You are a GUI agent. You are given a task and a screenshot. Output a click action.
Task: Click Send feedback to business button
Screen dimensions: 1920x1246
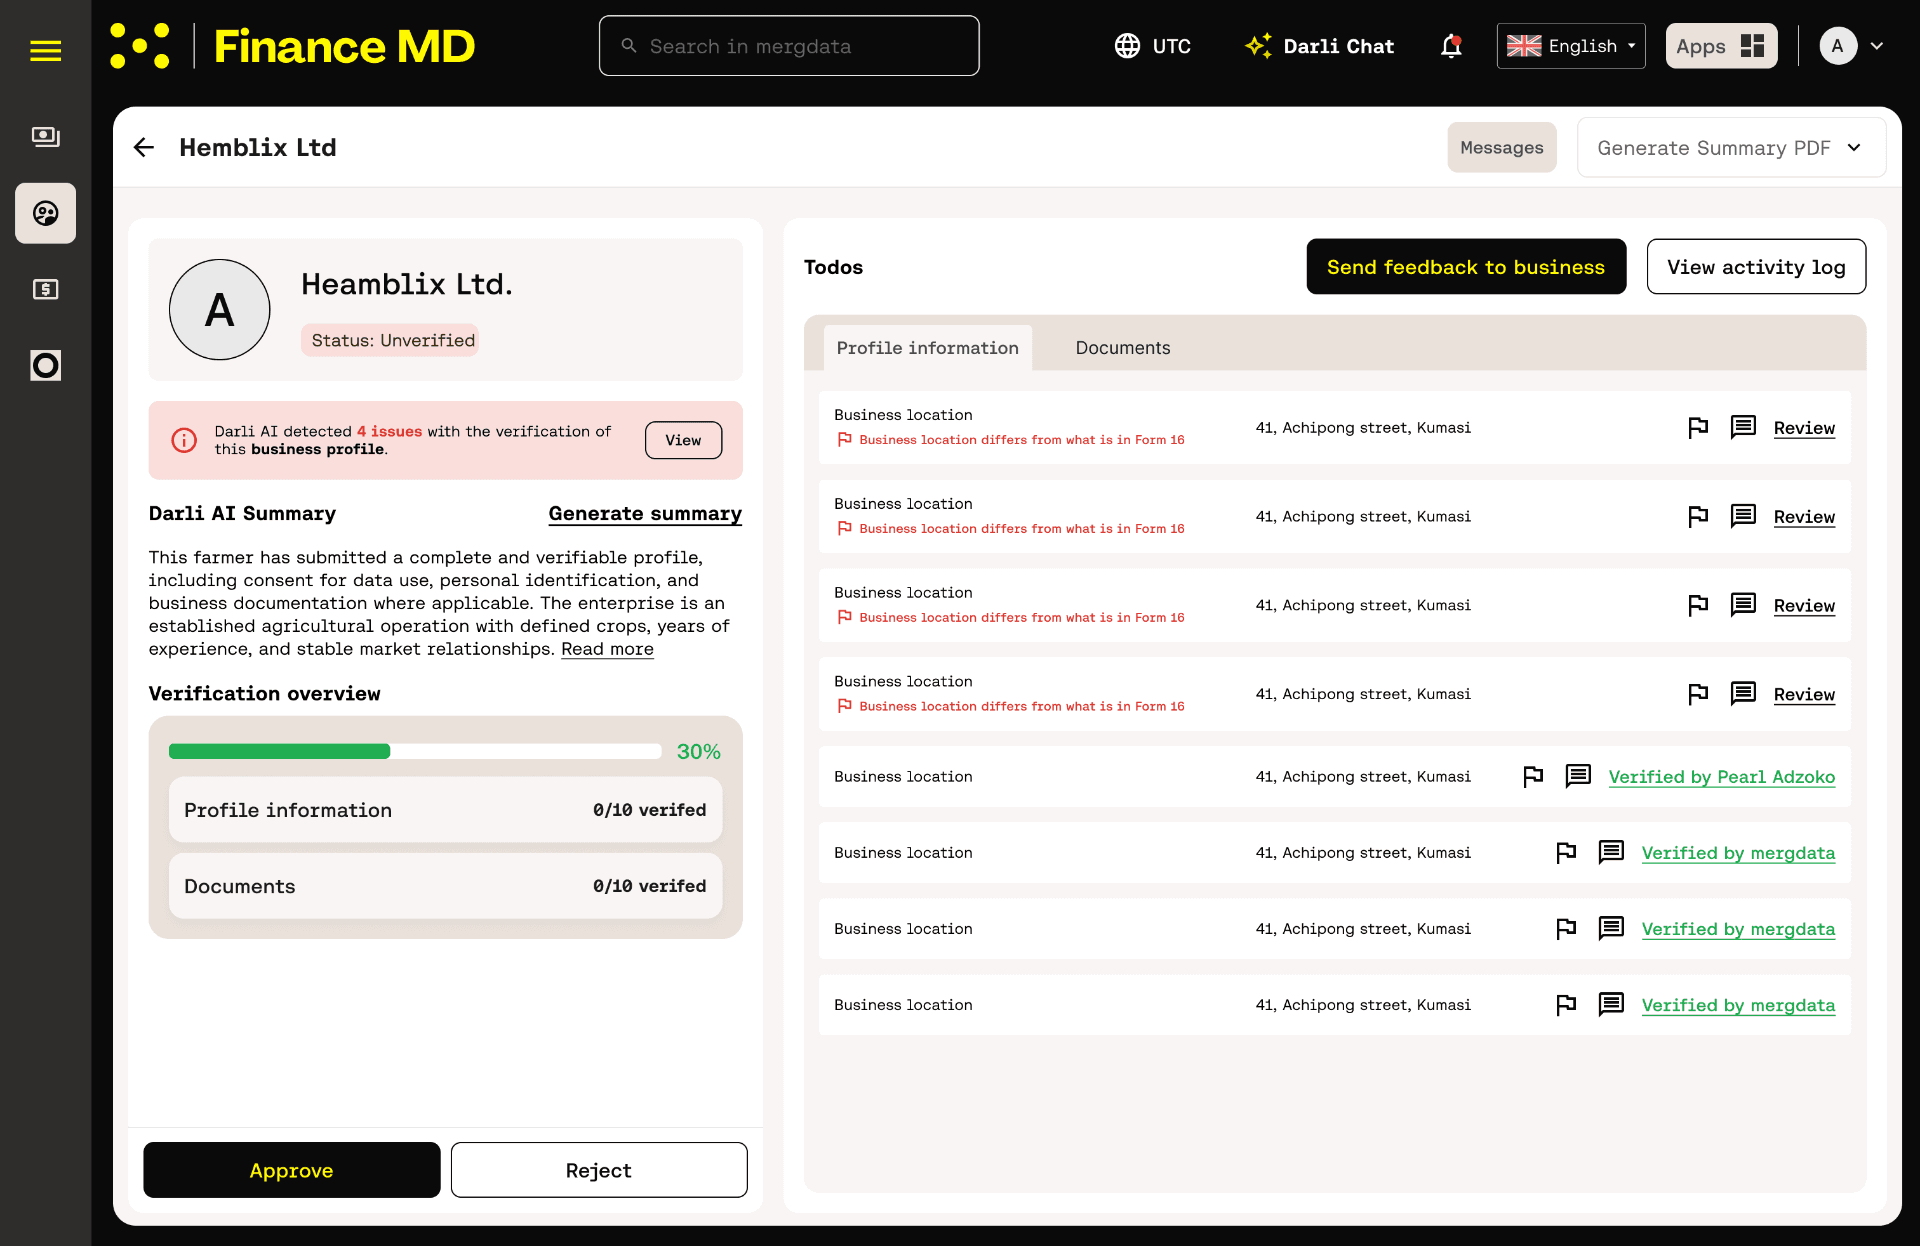[x=1465, y=267]
